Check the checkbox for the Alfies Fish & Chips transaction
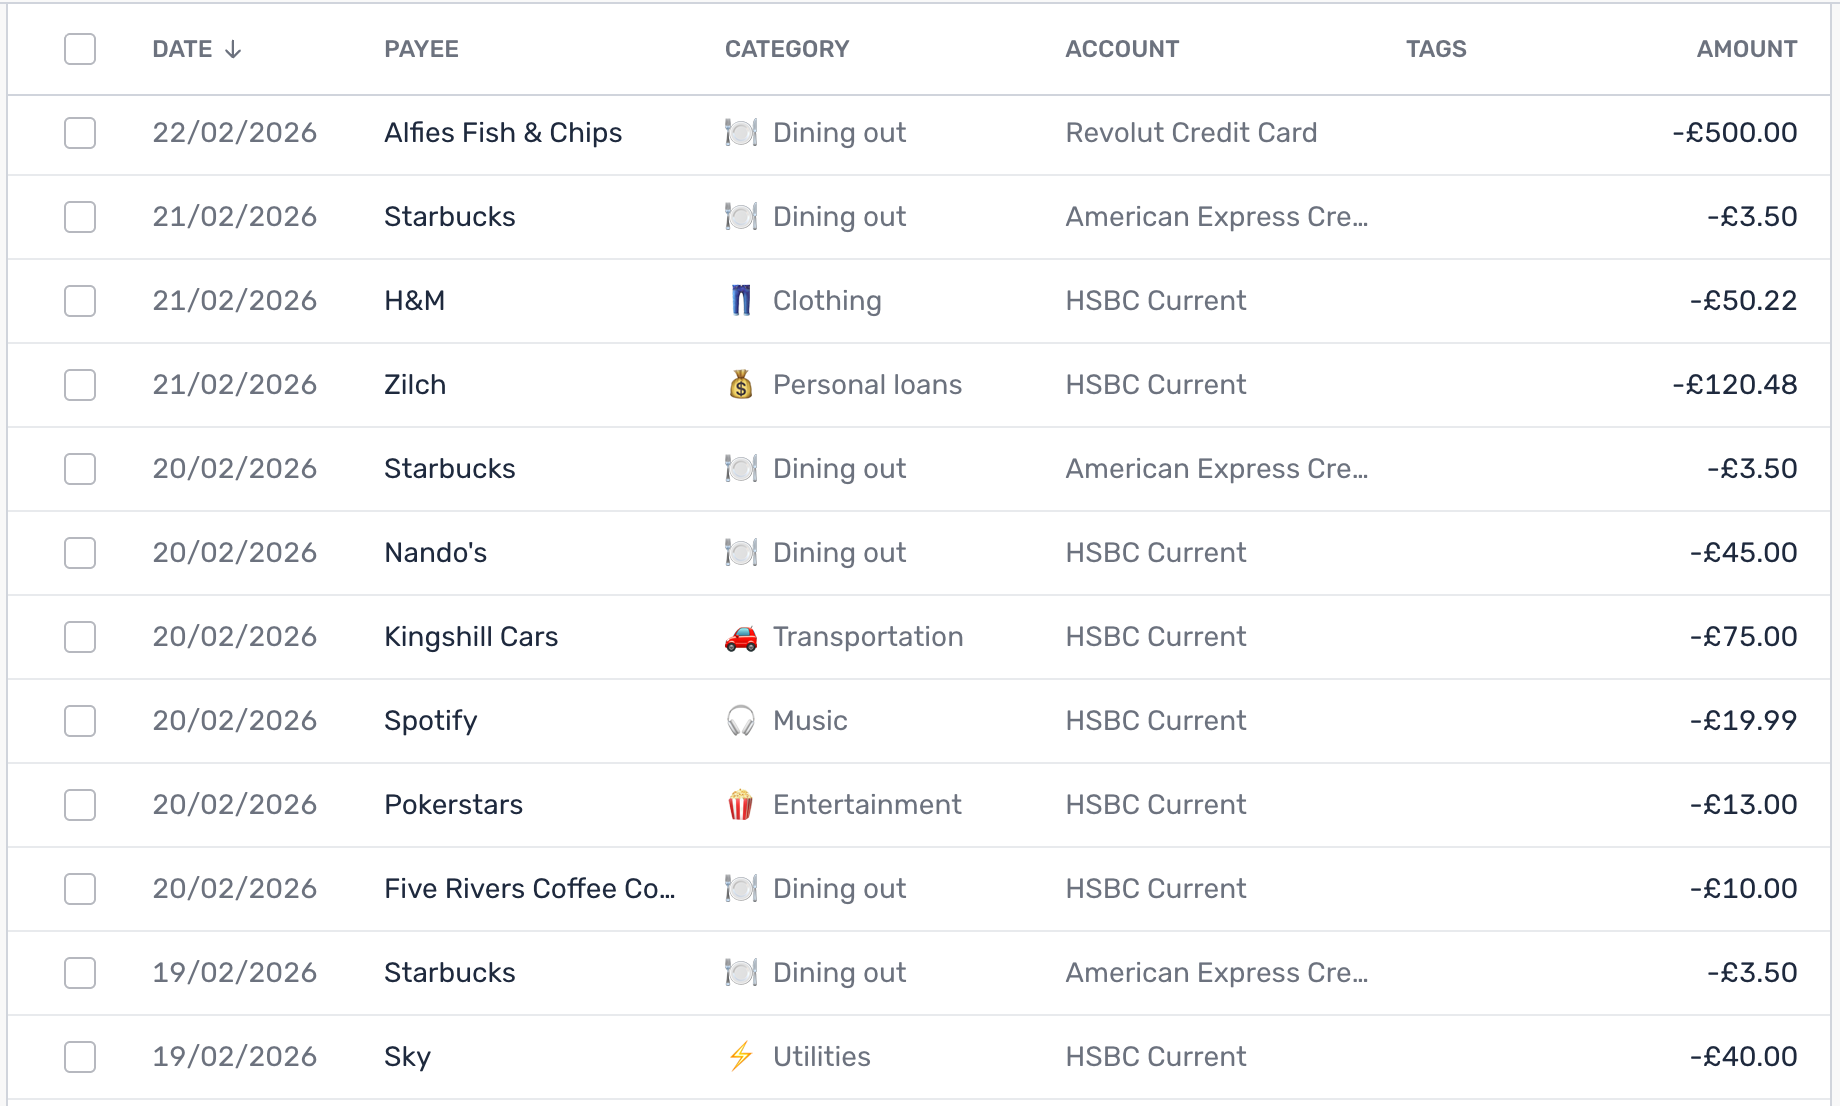The image size is (1840, 1106). pyautogui.click(x=80, y=133)
